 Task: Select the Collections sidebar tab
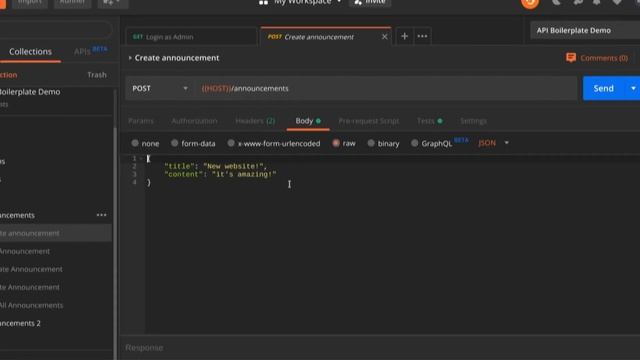(x=30, y=52)
